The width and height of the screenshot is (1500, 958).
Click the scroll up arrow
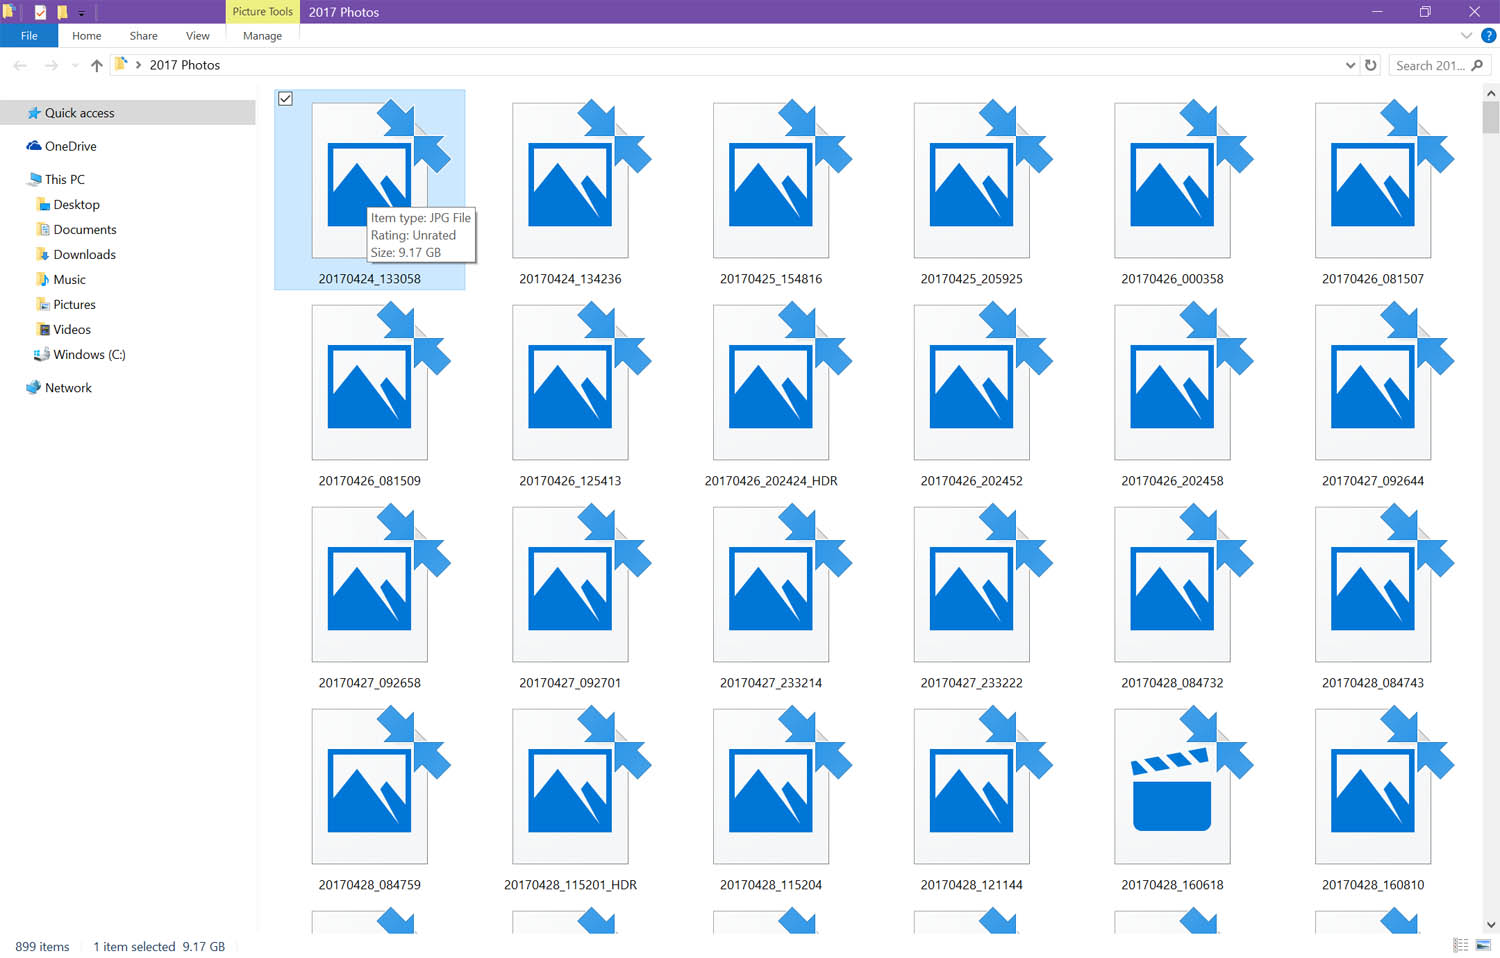point(1491,93)
